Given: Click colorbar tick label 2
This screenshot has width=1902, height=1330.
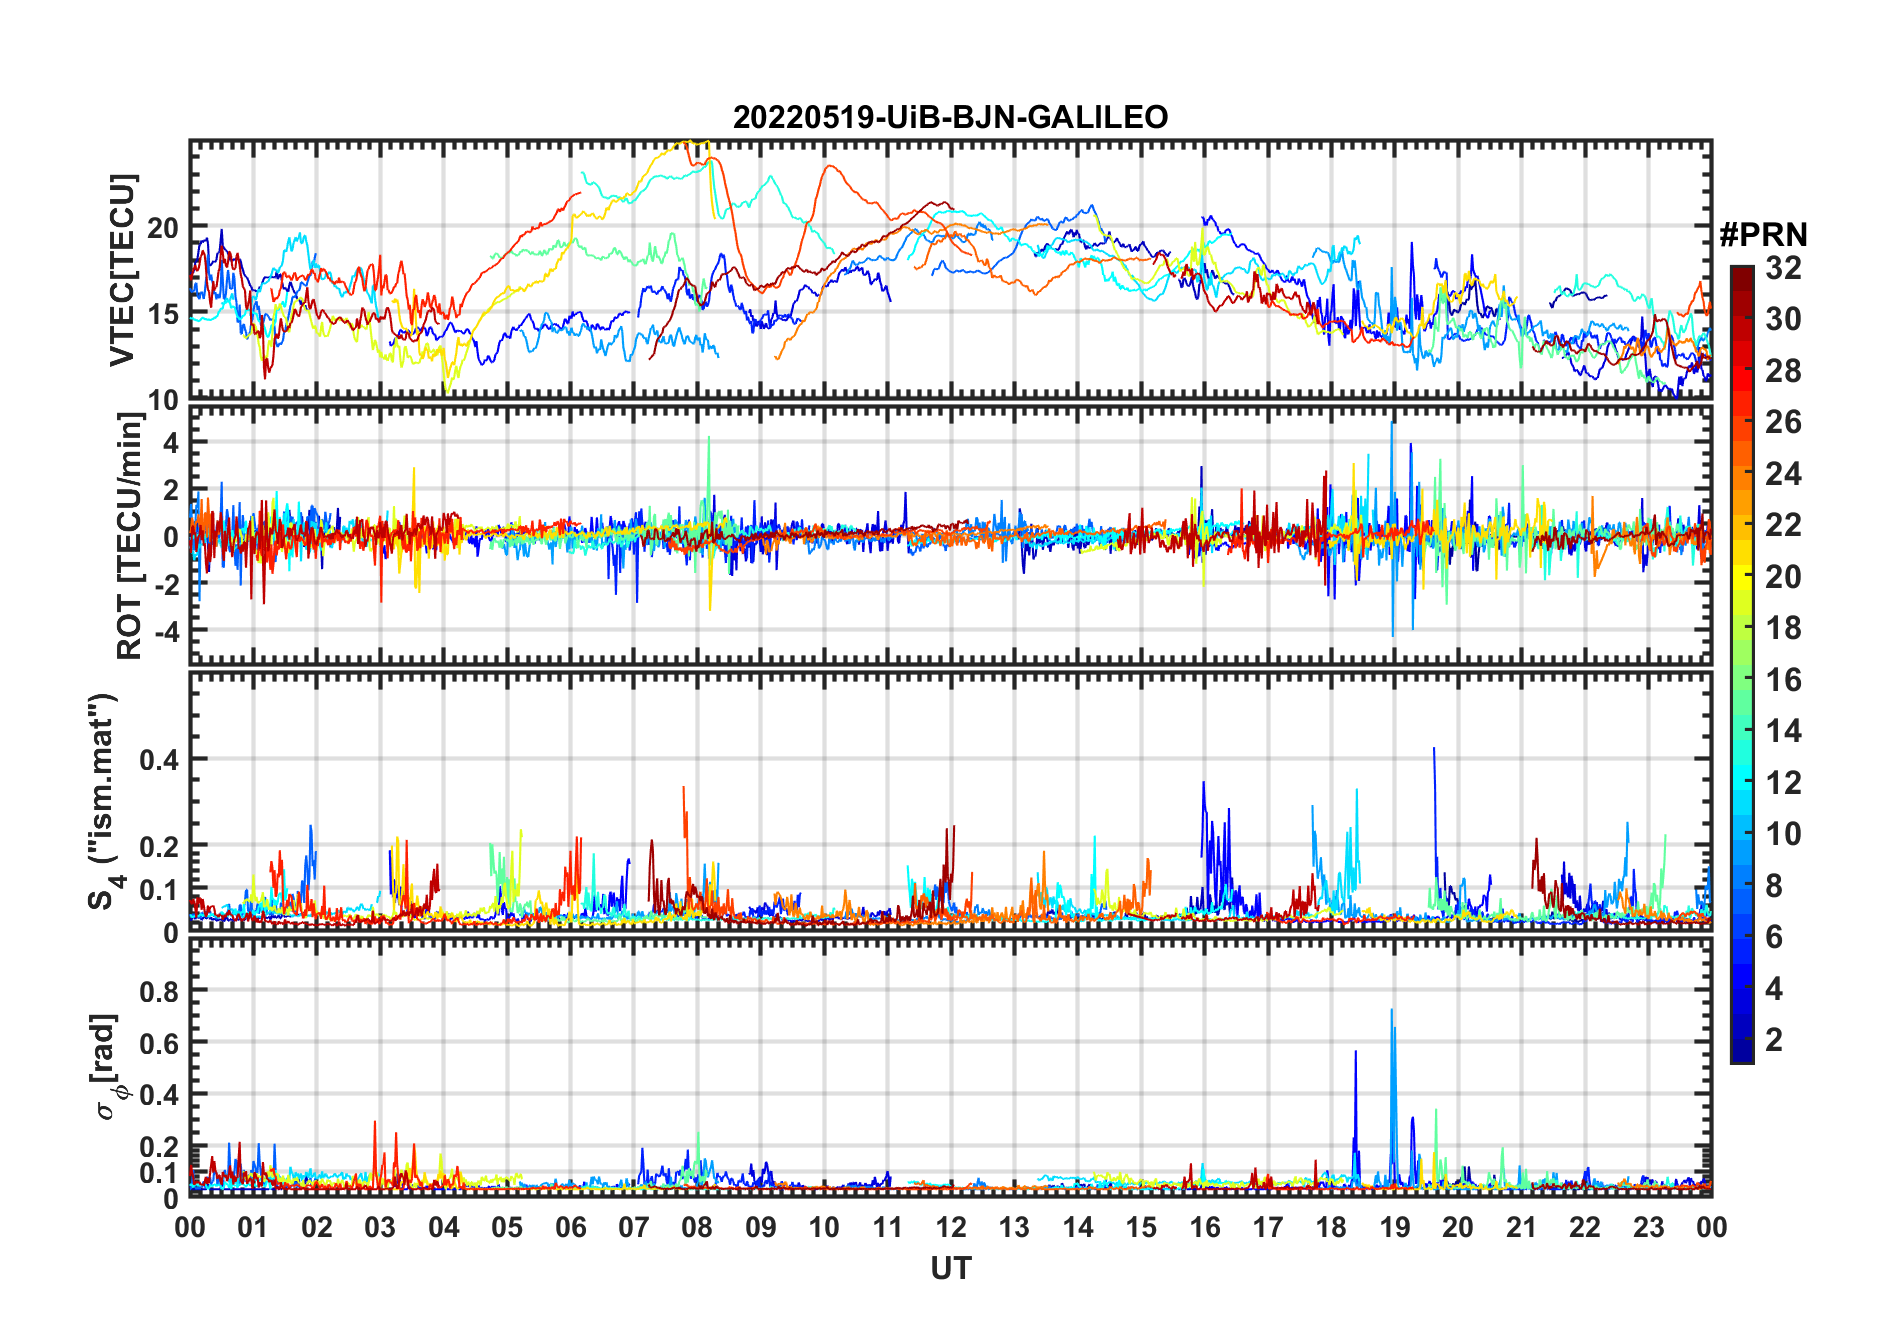Looking at the screenshot, I should 1774,1040.
